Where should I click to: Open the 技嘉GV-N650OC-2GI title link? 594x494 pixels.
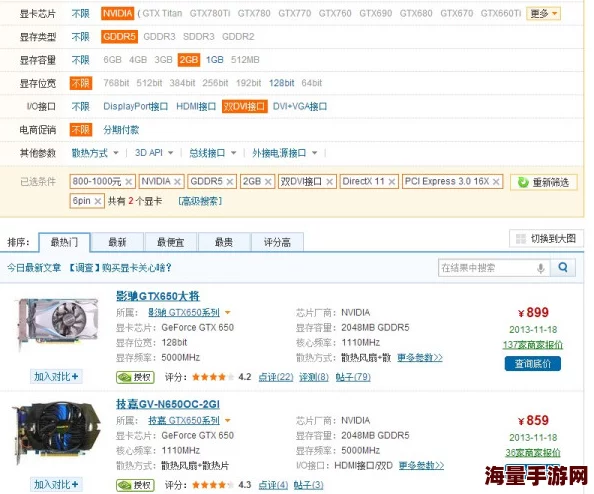point(168,404)
